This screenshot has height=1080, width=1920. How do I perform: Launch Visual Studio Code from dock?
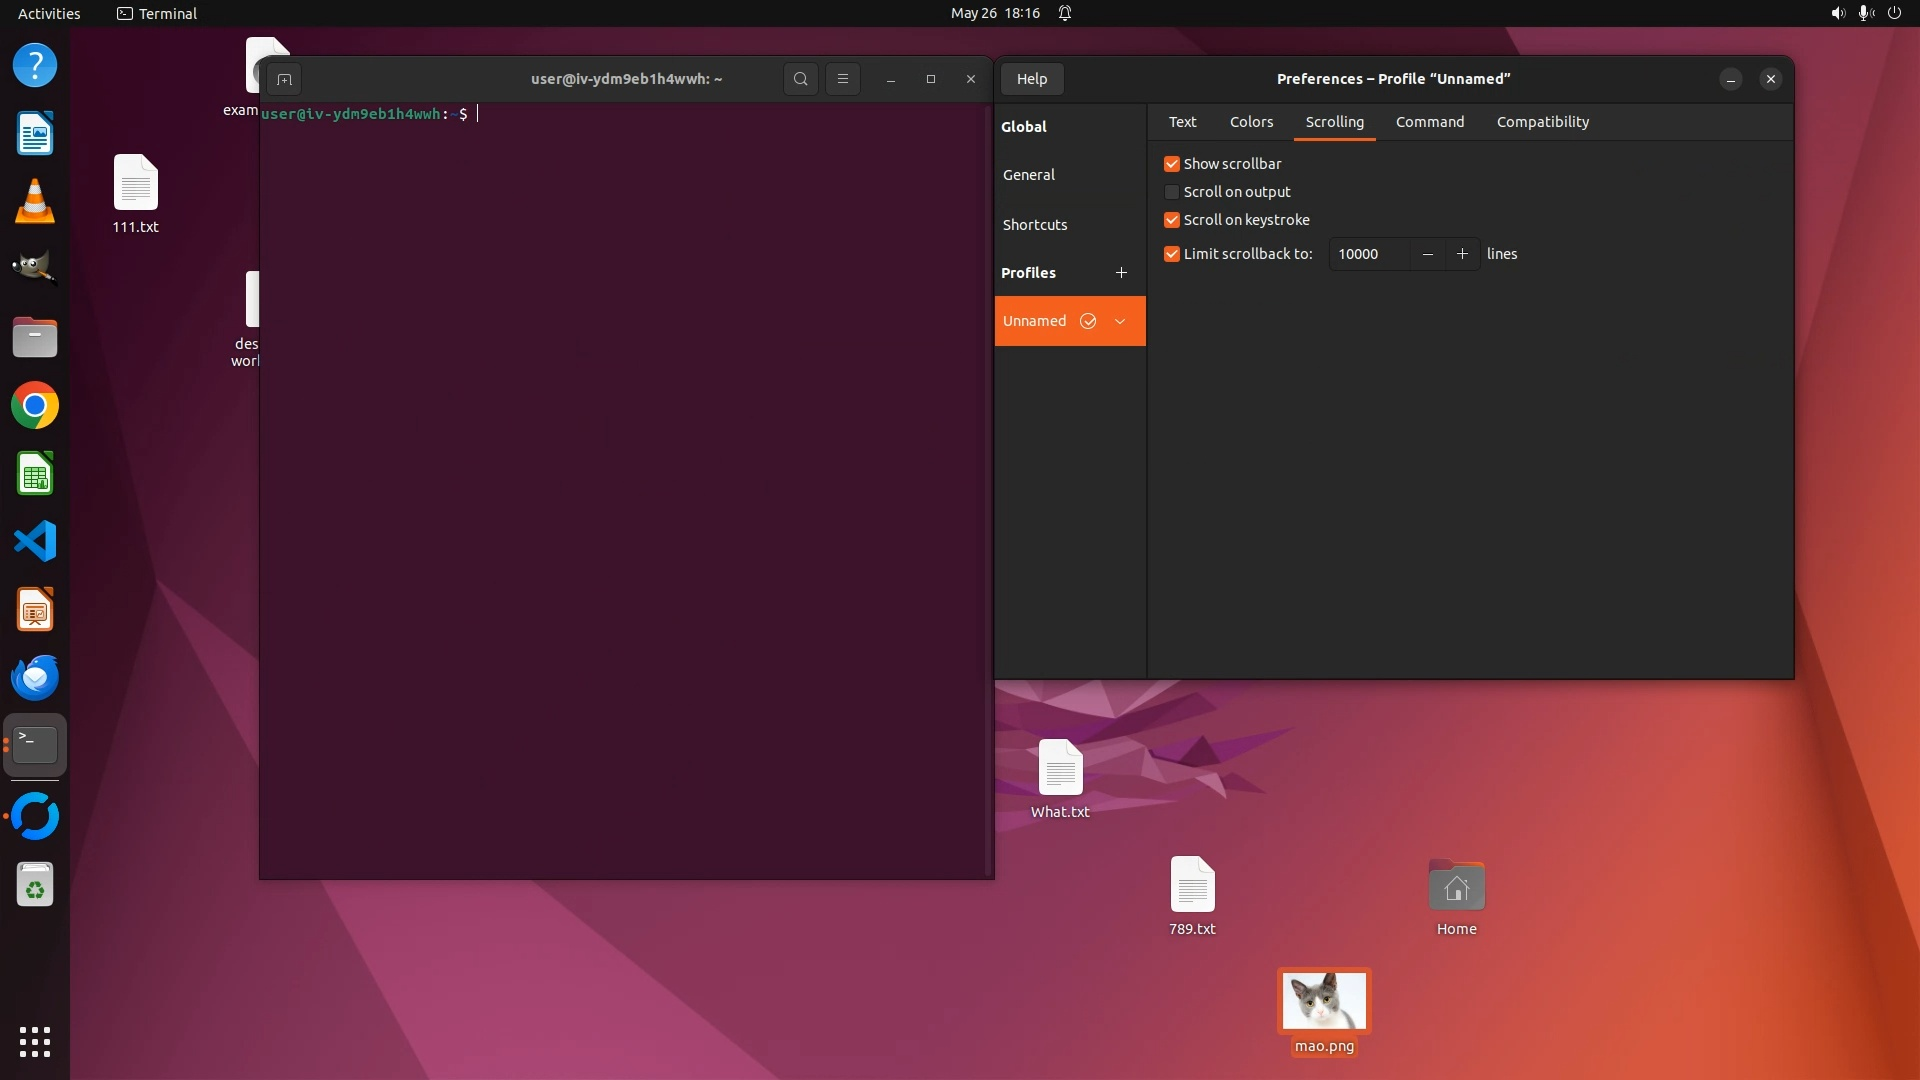coord(35,542)
